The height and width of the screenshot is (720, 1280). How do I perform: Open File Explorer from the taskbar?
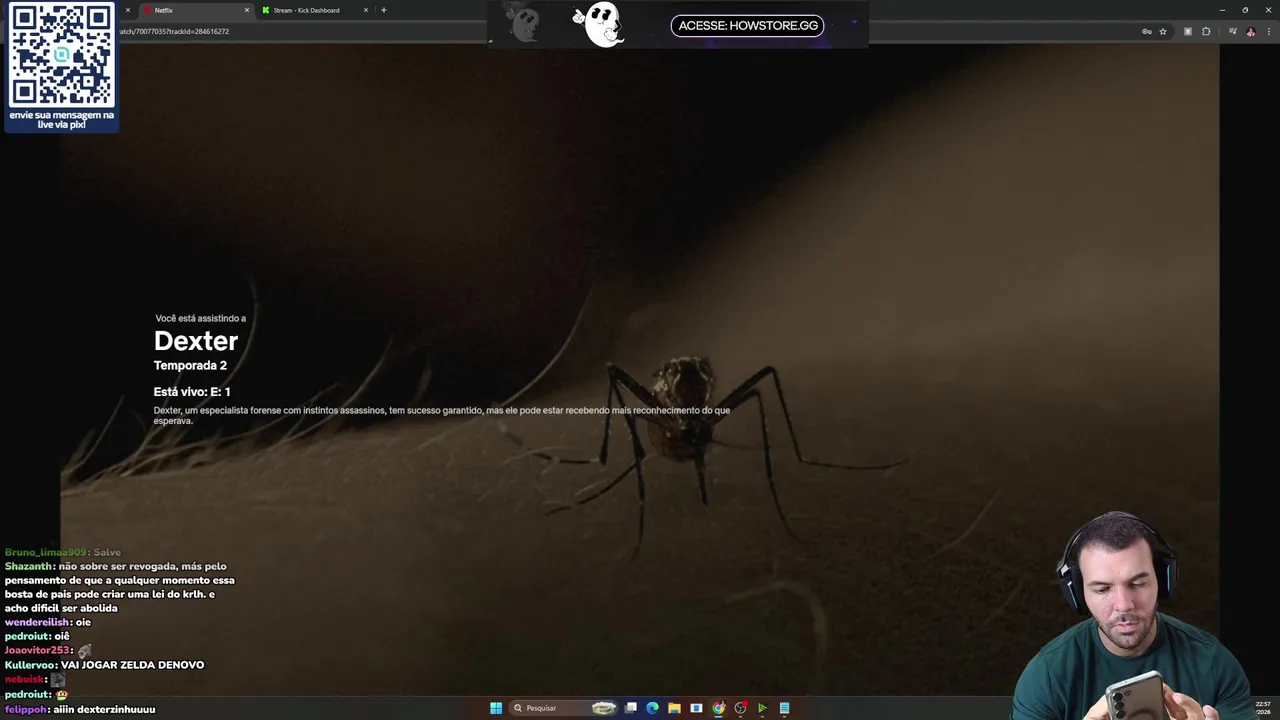(675, 708)
